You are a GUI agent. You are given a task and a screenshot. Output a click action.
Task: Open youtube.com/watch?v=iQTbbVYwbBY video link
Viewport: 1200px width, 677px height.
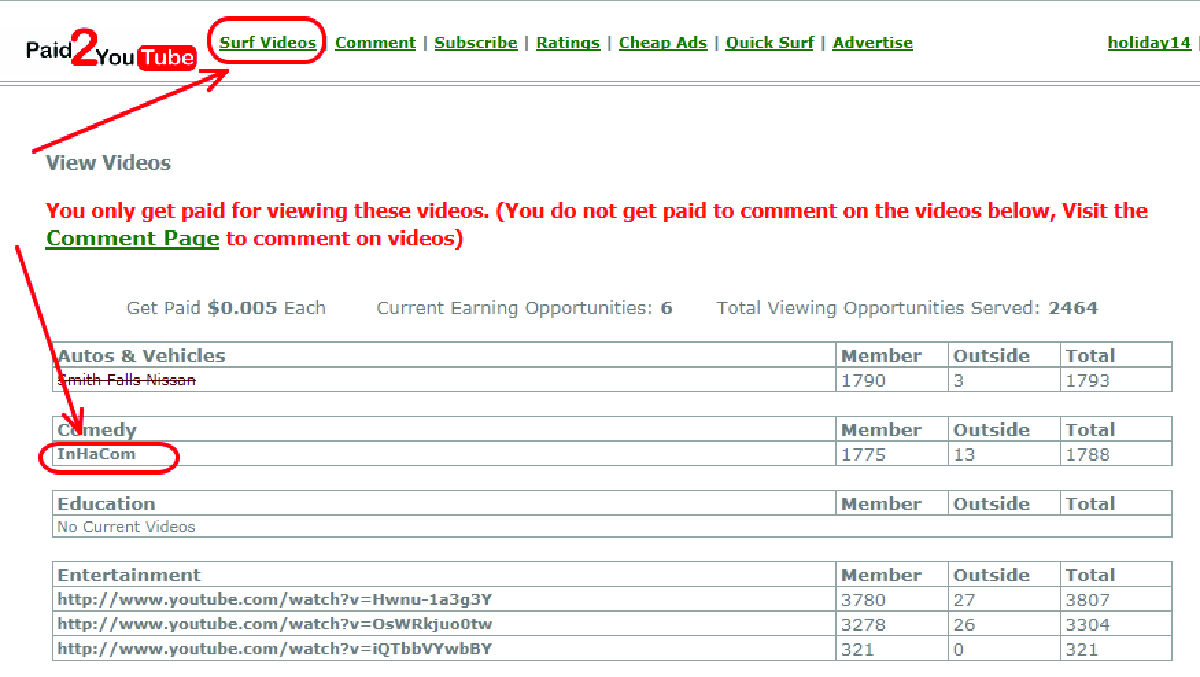[270, 649]
